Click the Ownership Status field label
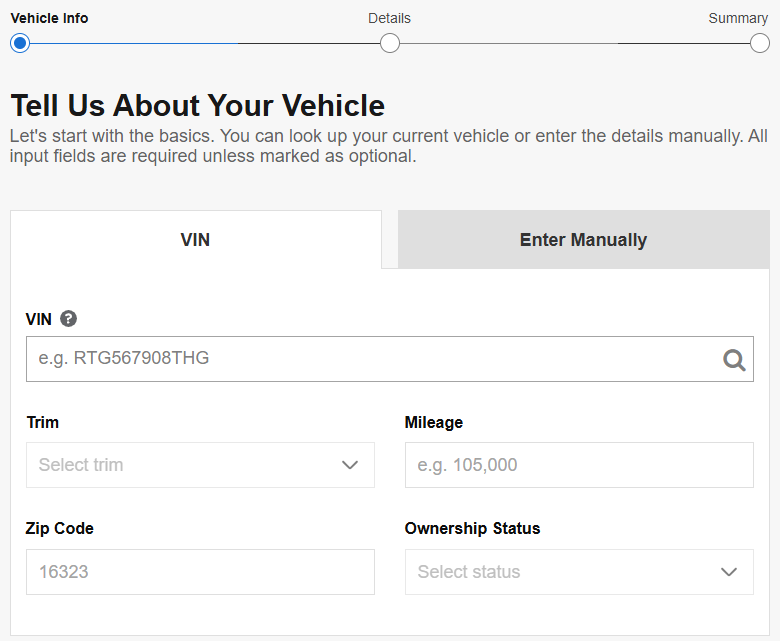The height and width of the screenshot is (641, 780). pos(472,528)
